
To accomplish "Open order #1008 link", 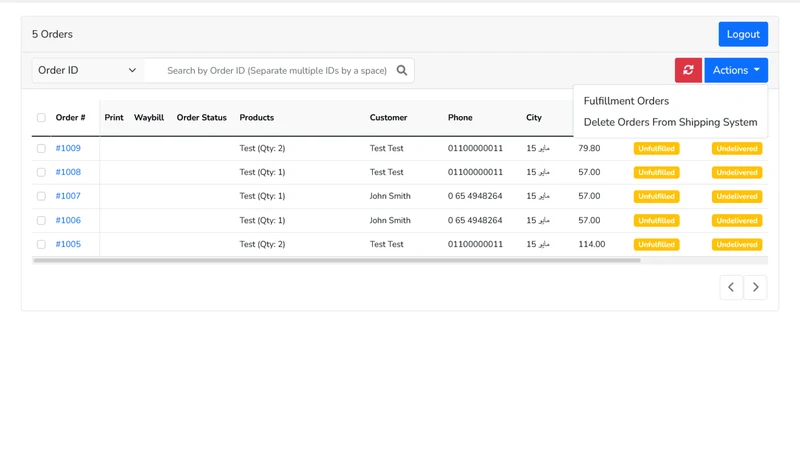I will (x=68, y=172).
